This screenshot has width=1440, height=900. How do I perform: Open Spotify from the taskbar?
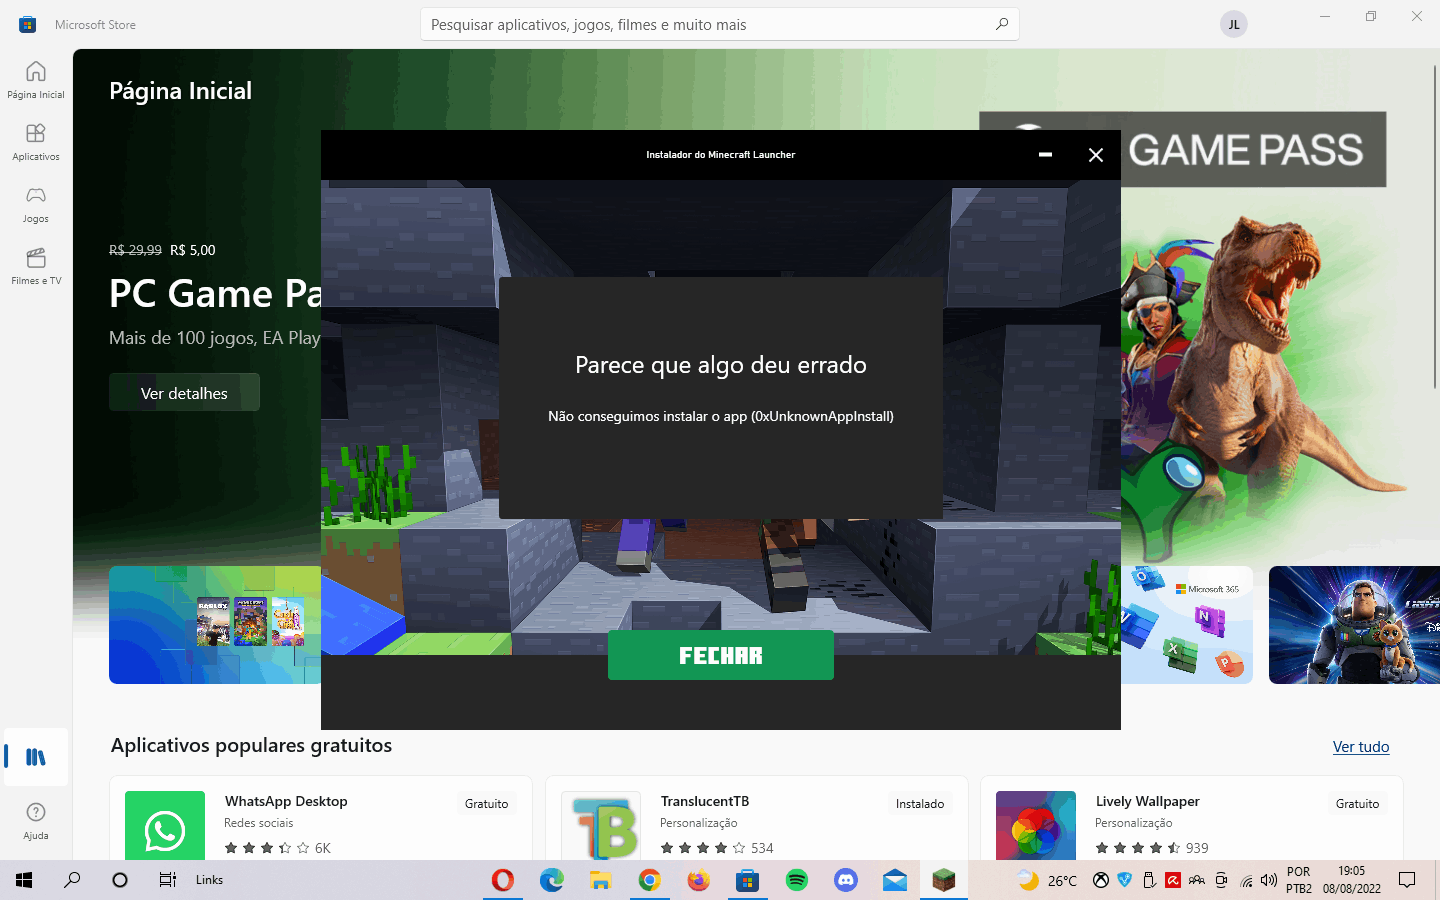pos(797,880)
